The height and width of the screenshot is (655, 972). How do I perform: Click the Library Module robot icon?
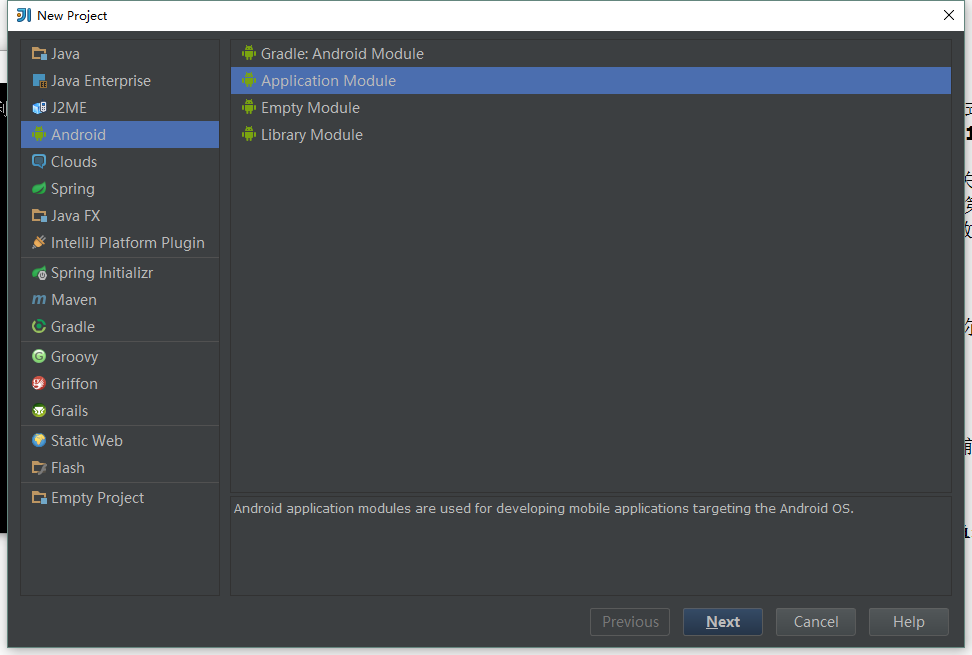click(x=249, y=134)
